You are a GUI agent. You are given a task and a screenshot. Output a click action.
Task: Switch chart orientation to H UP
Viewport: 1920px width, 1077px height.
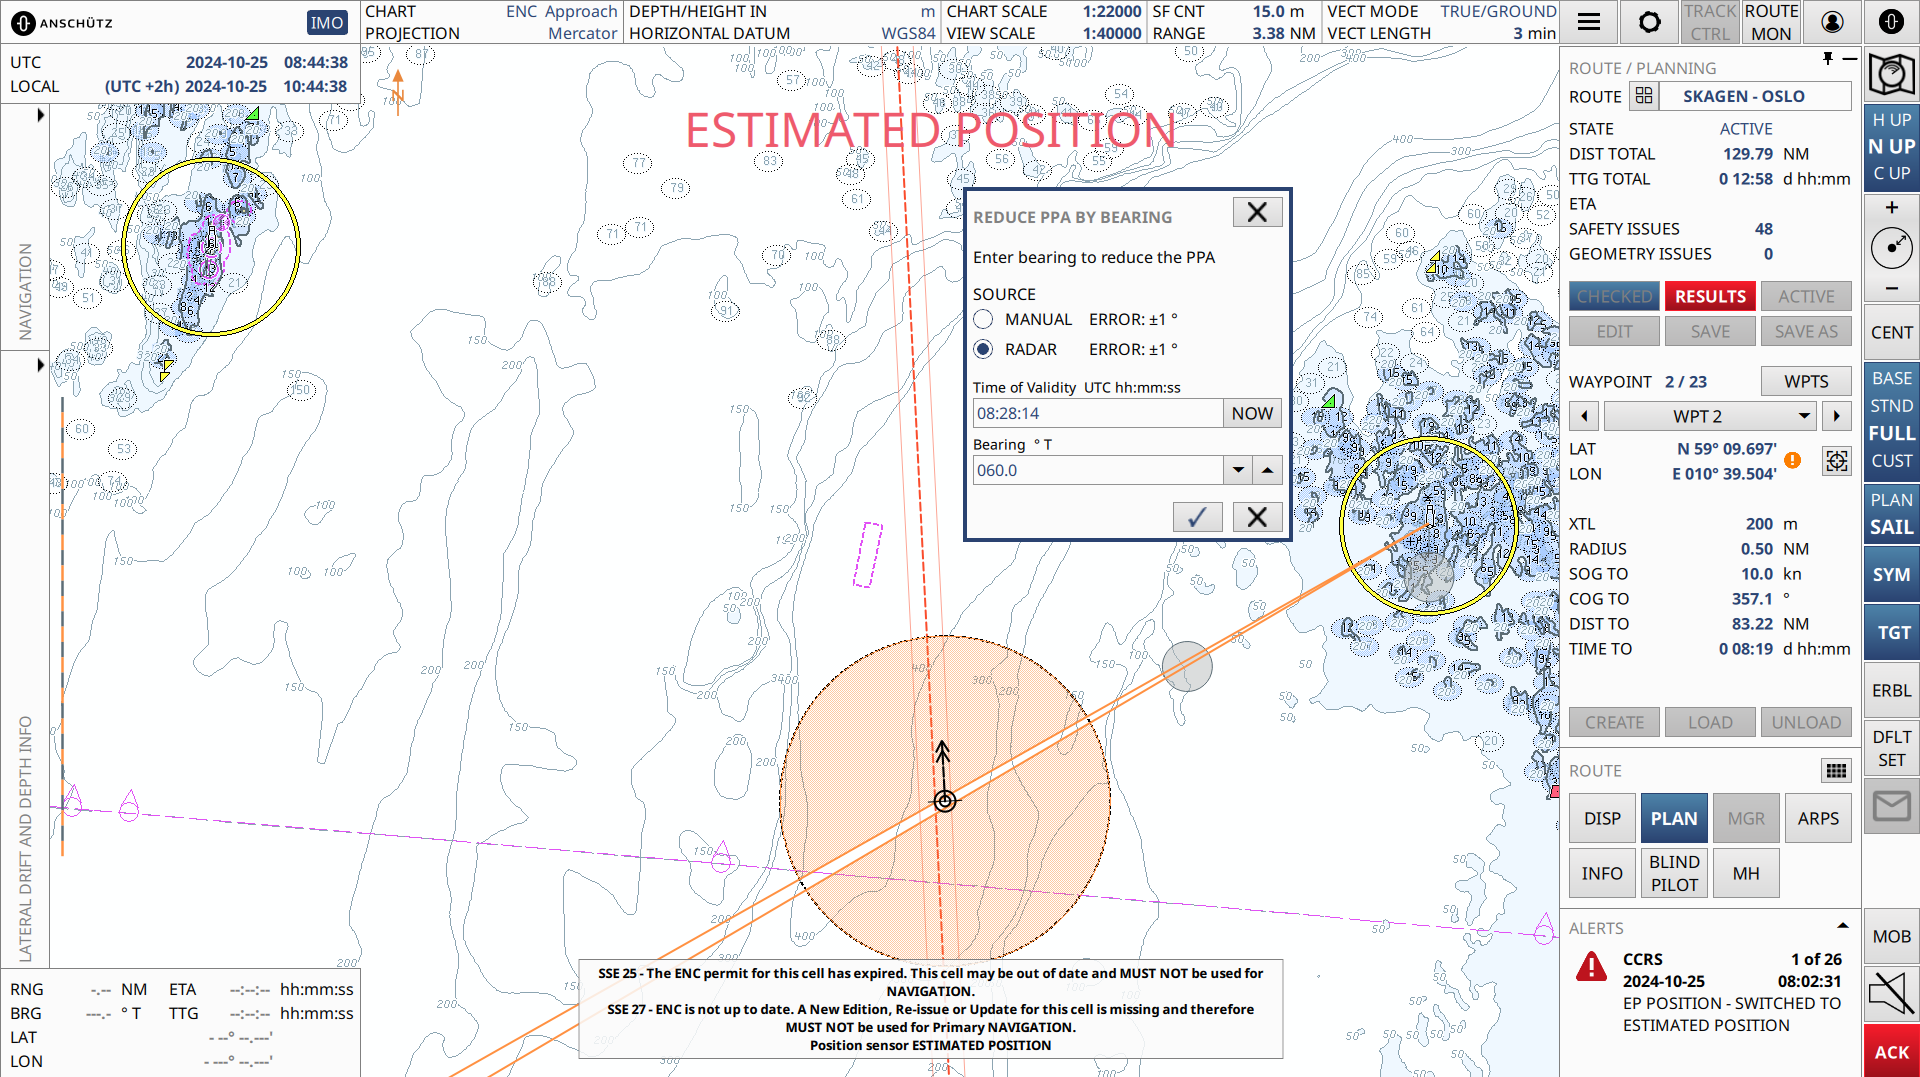(x=1891, y=119)
